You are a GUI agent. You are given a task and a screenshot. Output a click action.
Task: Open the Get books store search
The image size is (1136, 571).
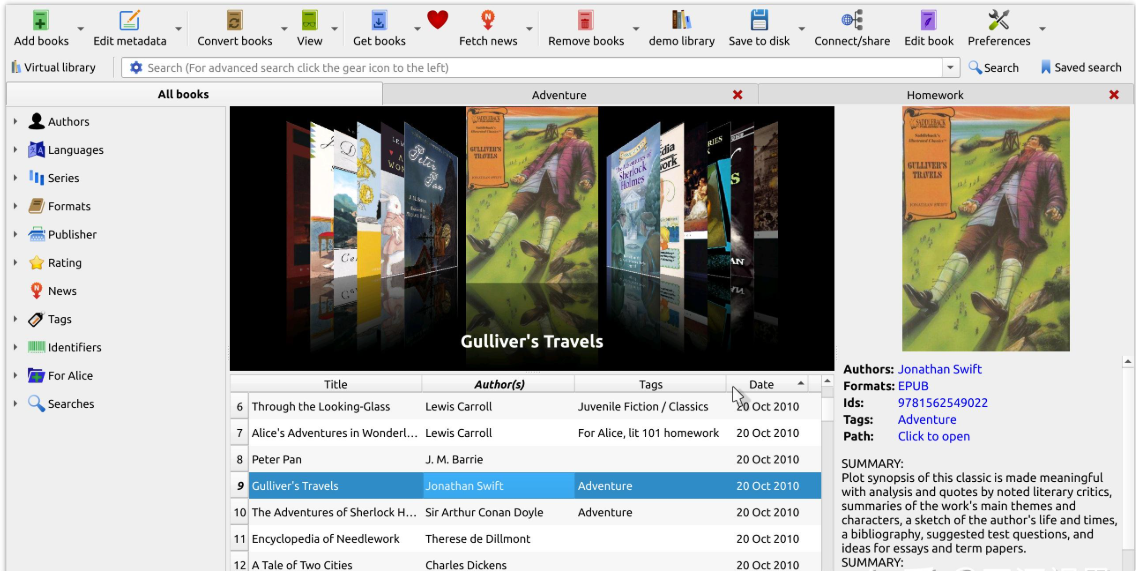[379, 28]
